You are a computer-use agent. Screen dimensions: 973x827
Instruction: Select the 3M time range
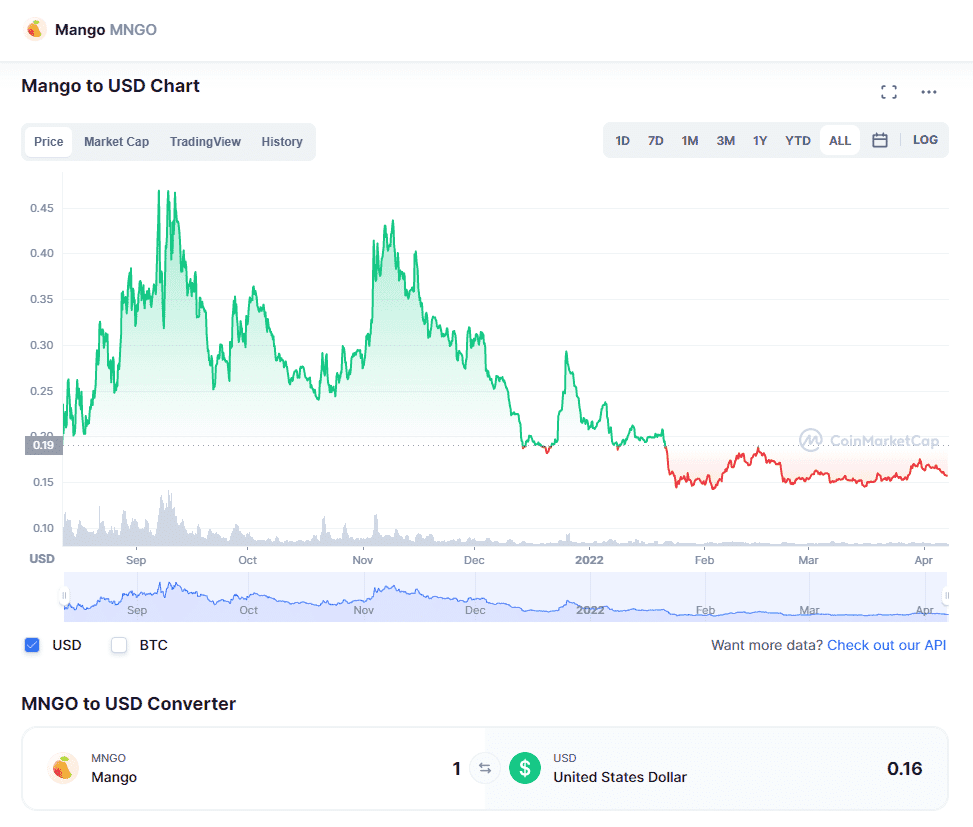(725, 140)
